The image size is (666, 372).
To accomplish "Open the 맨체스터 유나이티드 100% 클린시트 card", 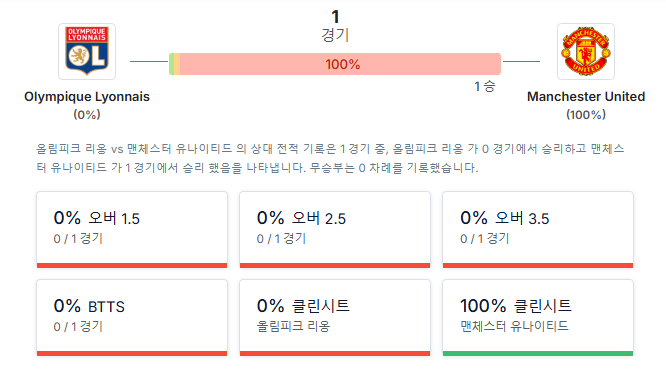I will coord(538,318).
